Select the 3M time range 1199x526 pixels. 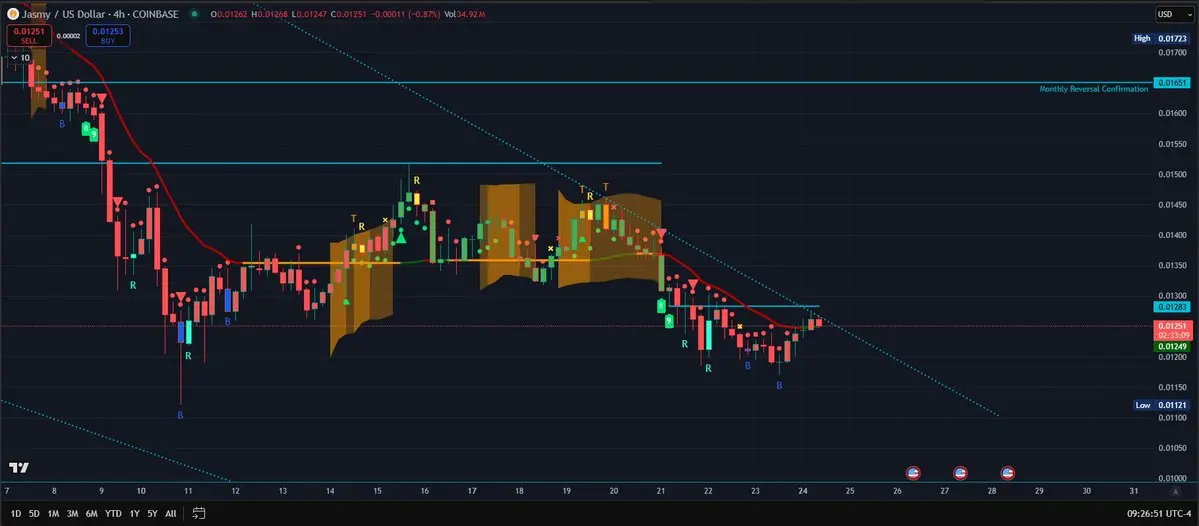pos(73,513)
